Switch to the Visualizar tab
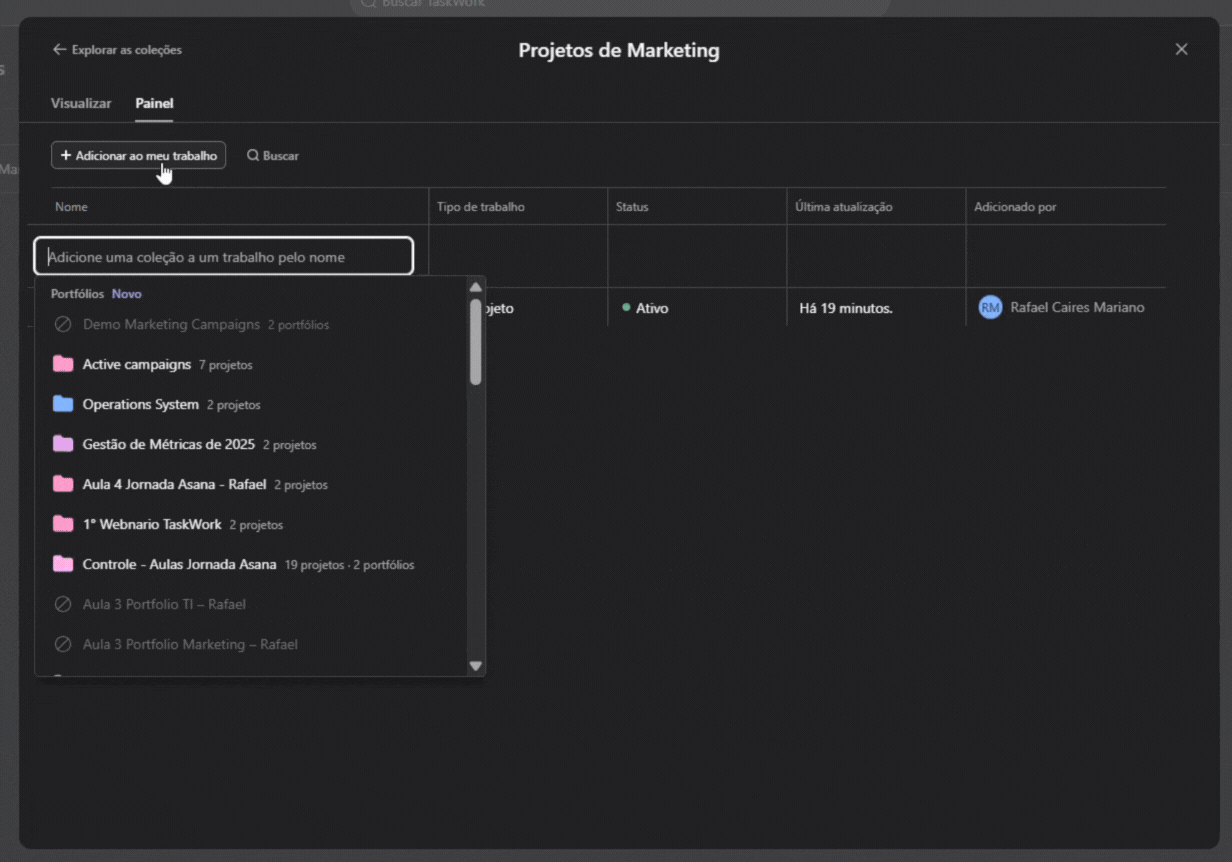Image resolution: width=1232 pixels, height=862 pixels. [81, 103]
